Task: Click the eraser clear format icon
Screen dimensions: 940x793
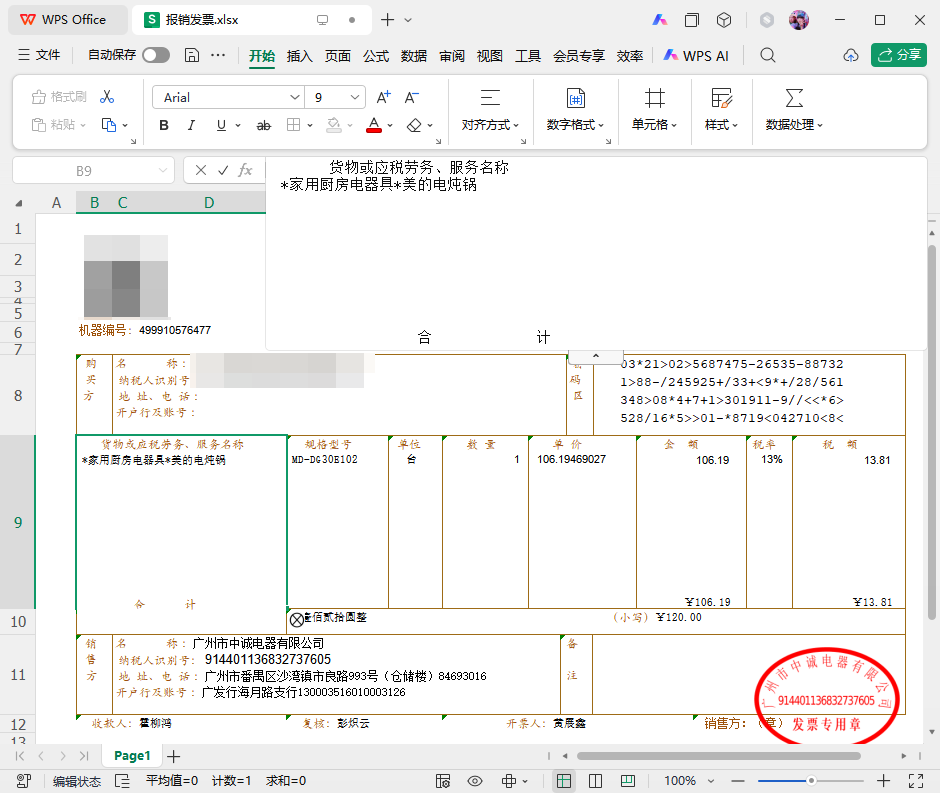Action: 414,125
